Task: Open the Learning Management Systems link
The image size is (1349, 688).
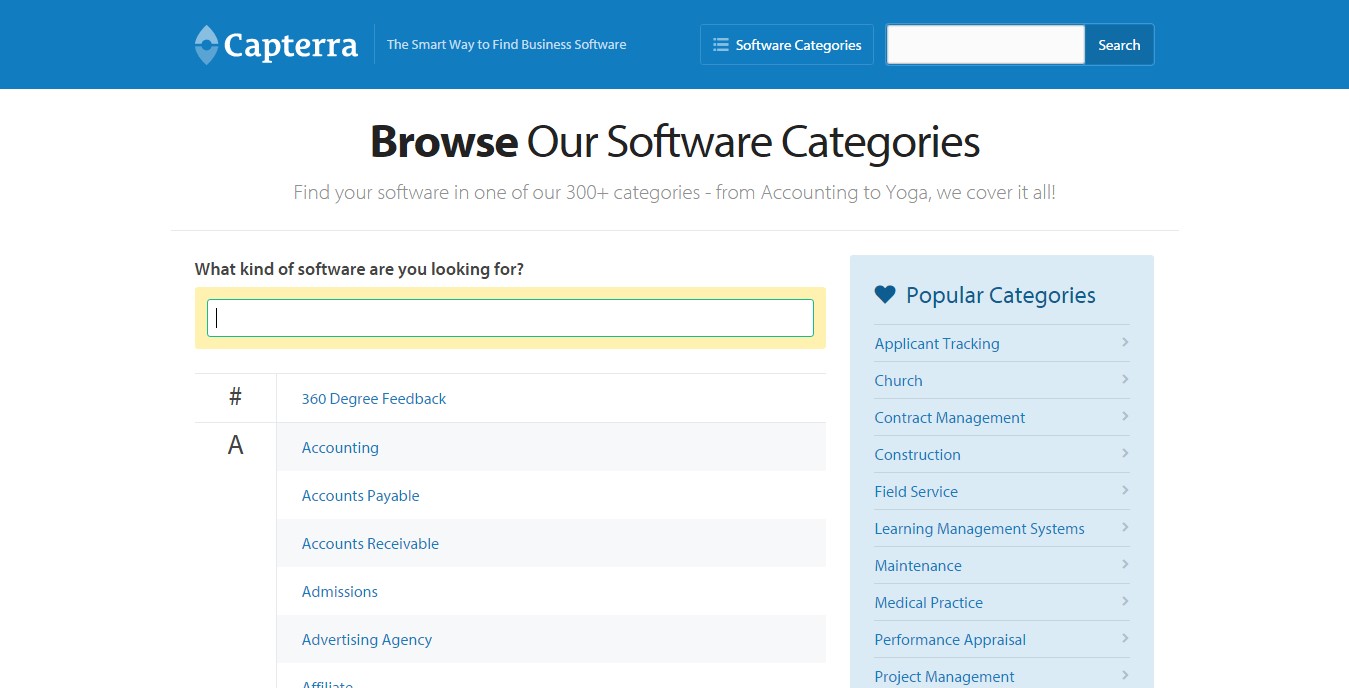Action: 979,528
